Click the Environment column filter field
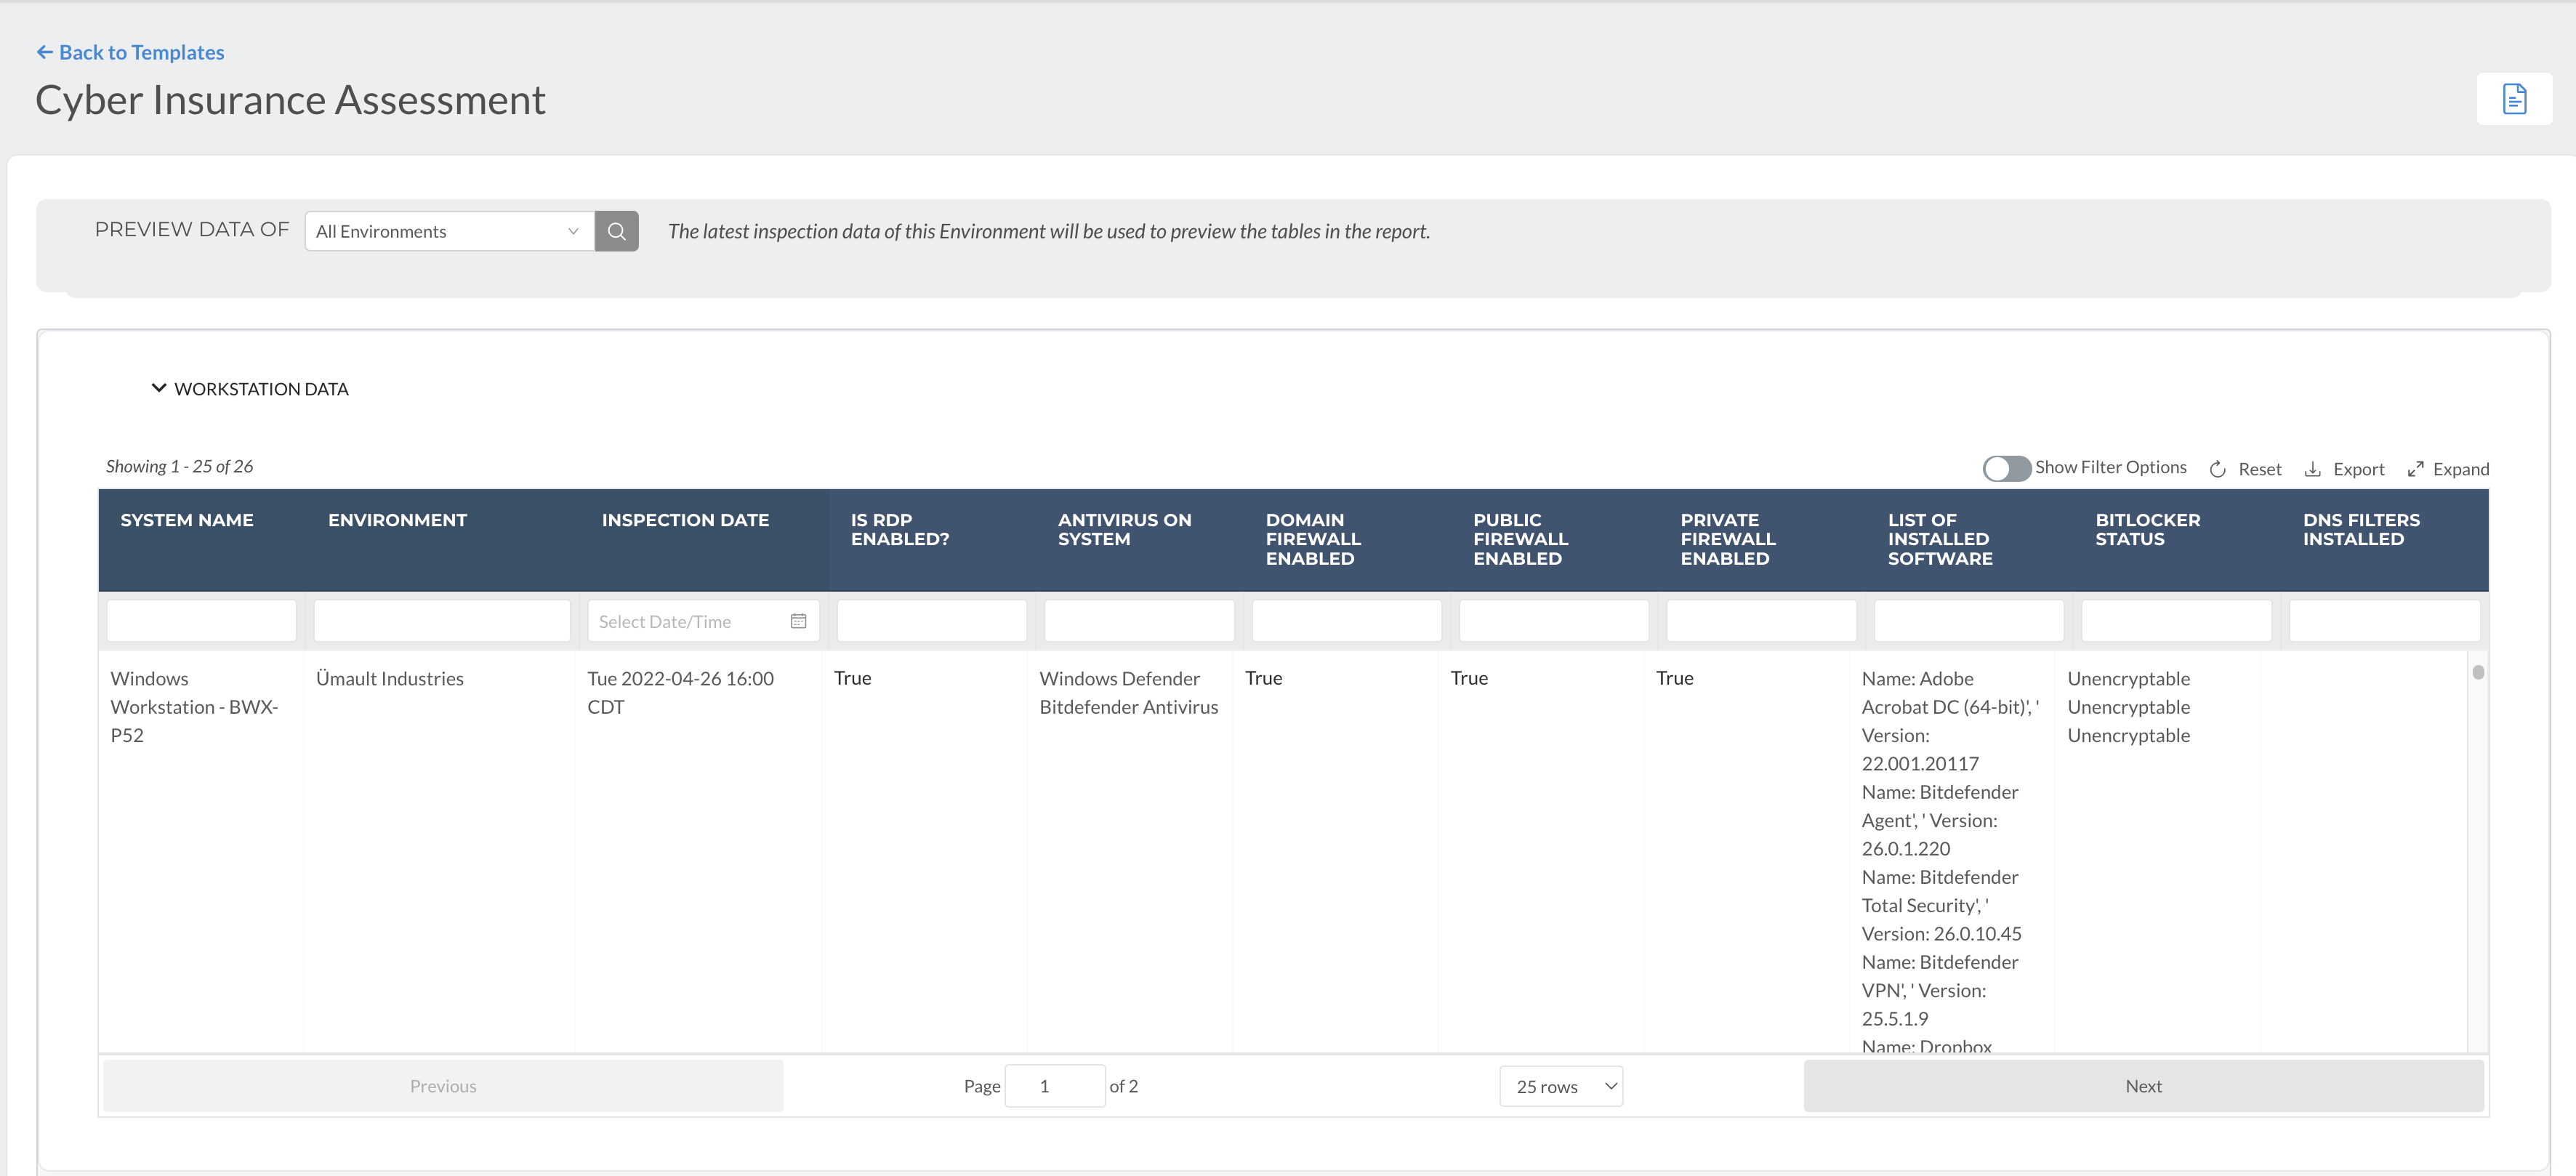 click(441, 621)
